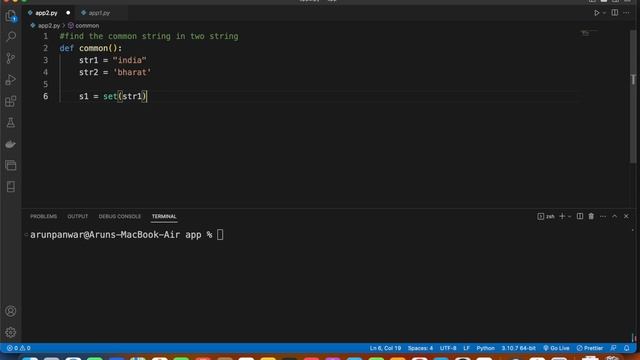Click common symbol in the breadcrumb
The width and height of the screenshot is (640, 360).
87,26
